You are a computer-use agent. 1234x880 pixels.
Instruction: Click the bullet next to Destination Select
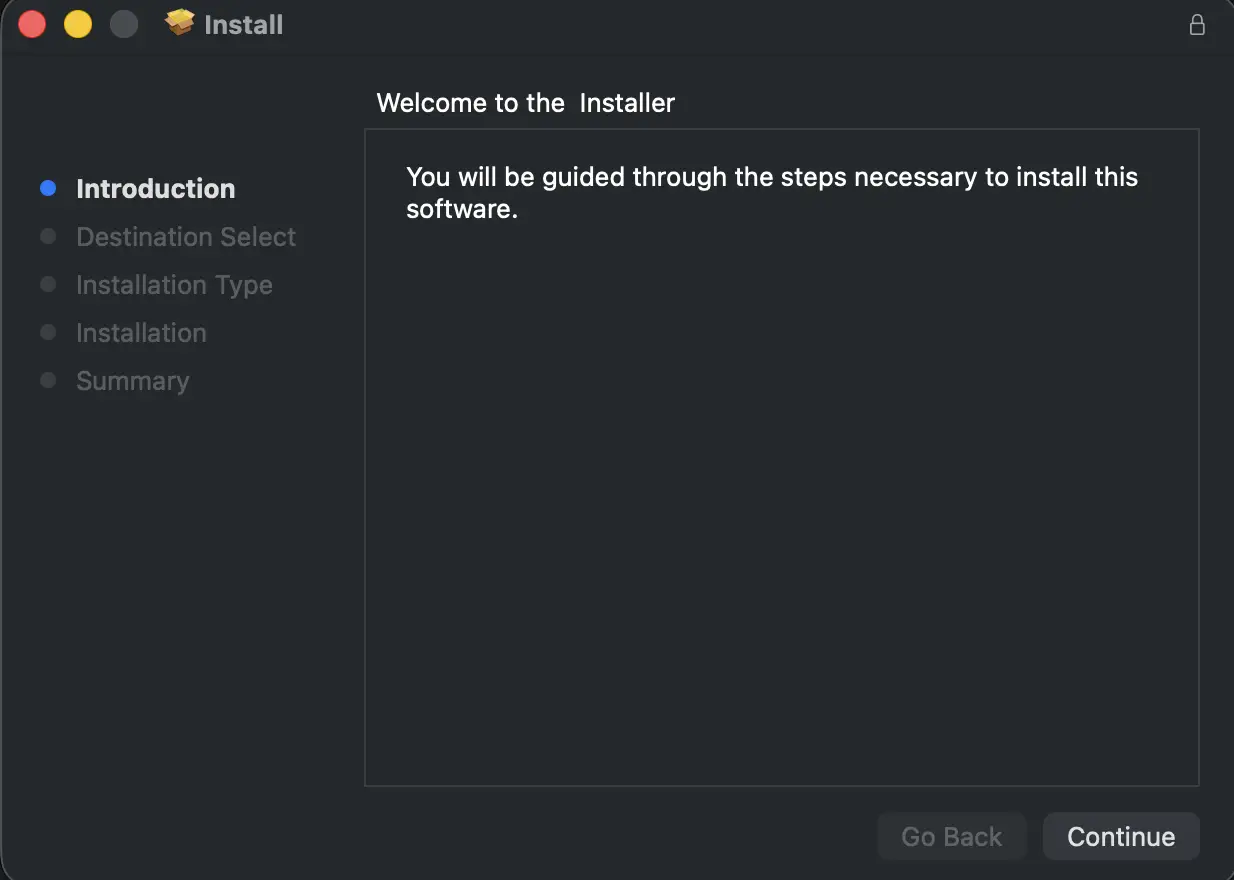[x=48, y=236]
